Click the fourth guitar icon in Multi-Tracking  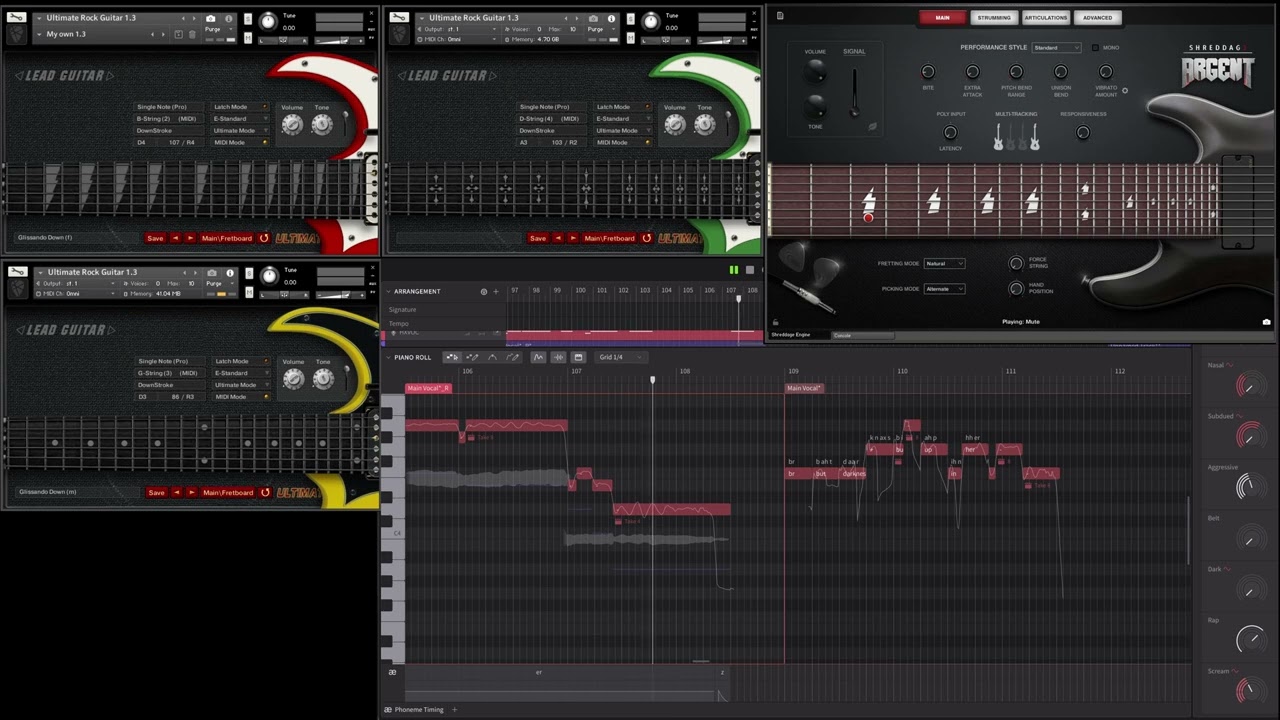point(1034,137)
